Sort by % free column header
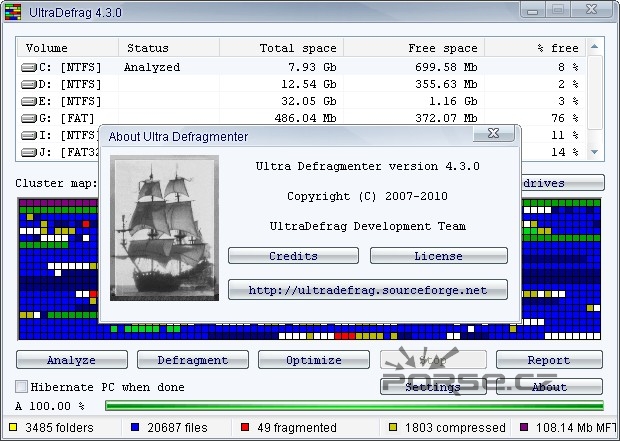 tap(535, 48)
